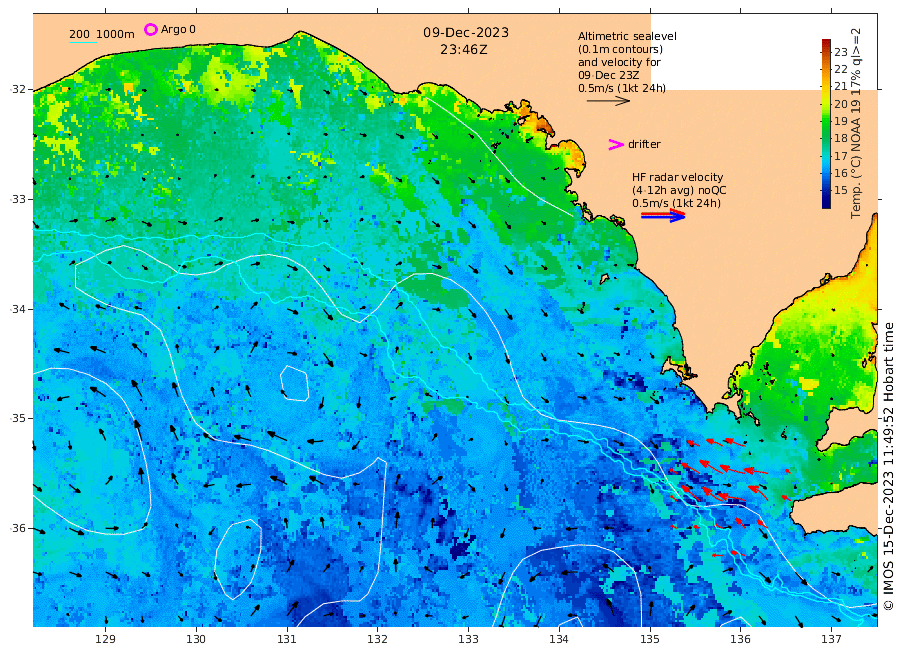Click longitude label 135 on the bottom axis
This screenshot has height=660, width=900.
click(650, 639)
